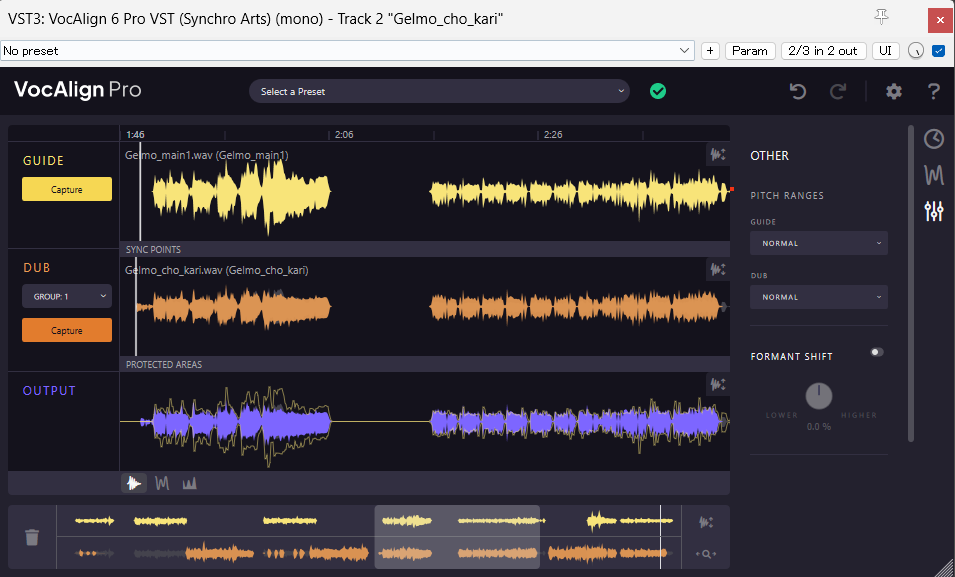Image resolution: width=955 pixels, height=577 pixels.
Task: Click the OTHER panel heading
Action: pos(769,155)
